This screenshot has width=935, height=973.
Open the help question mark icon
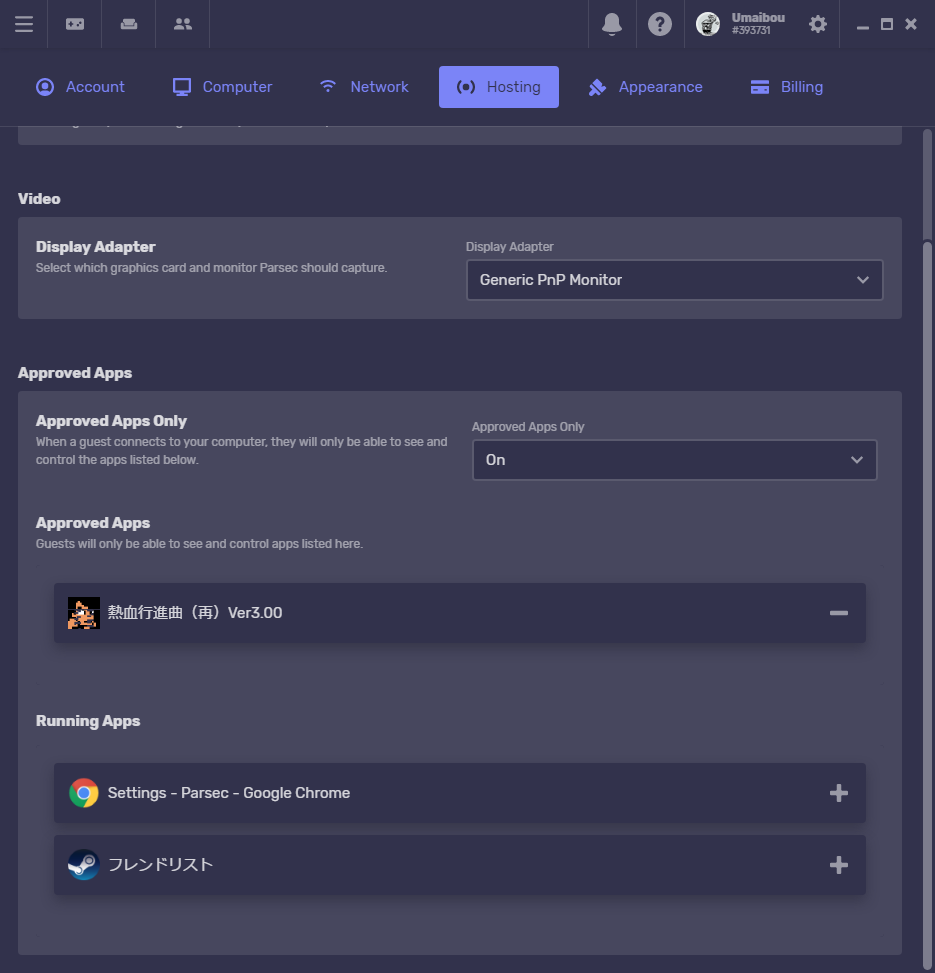tap(660, 24)
